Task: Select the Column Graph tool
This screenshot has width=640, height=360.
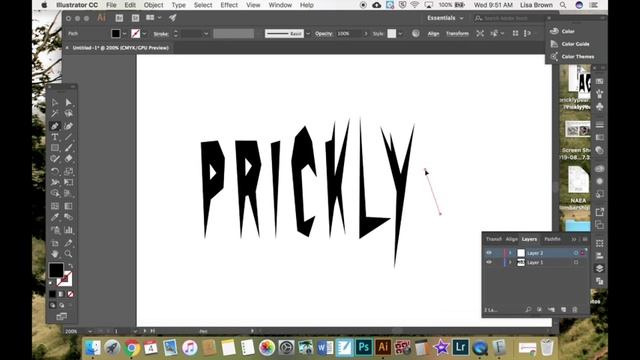Action: pos(68,230)
